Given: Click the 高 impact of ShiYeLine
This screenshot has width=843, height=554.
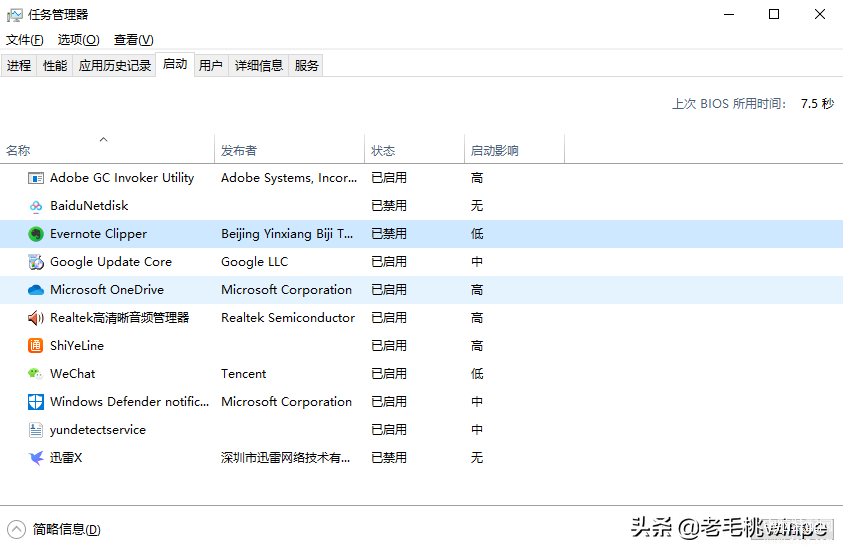Looking at the screenshot, I should 477,346.
